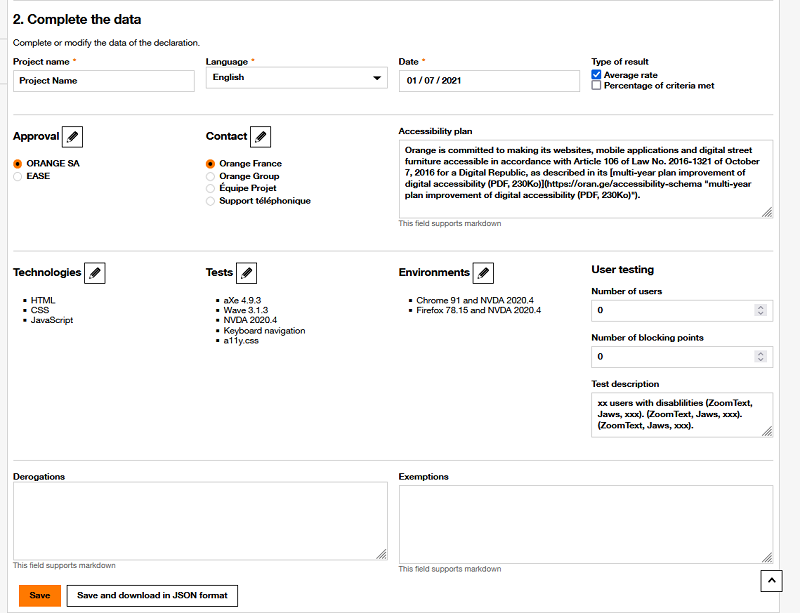Open the Technologies edit pencil icon
800x613 pixels.
tap(94, 272)
